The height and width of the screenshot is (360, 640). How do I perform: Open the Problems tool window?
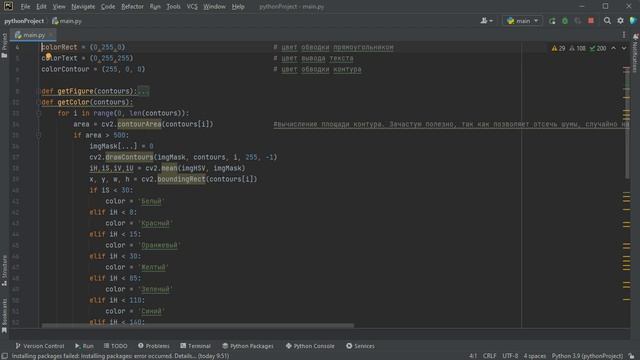pos(153,346)
